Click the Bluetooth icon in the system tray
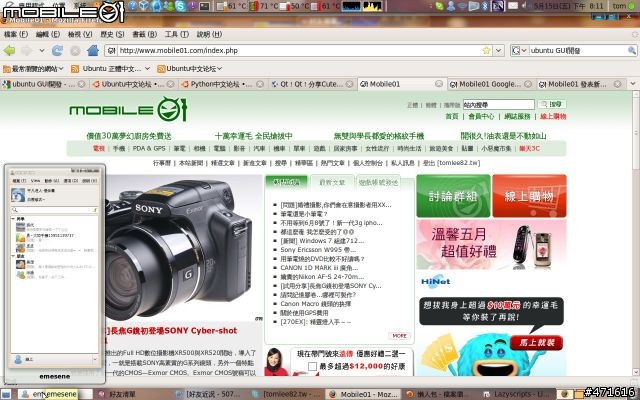640x400 pixels. coord(485,6)
